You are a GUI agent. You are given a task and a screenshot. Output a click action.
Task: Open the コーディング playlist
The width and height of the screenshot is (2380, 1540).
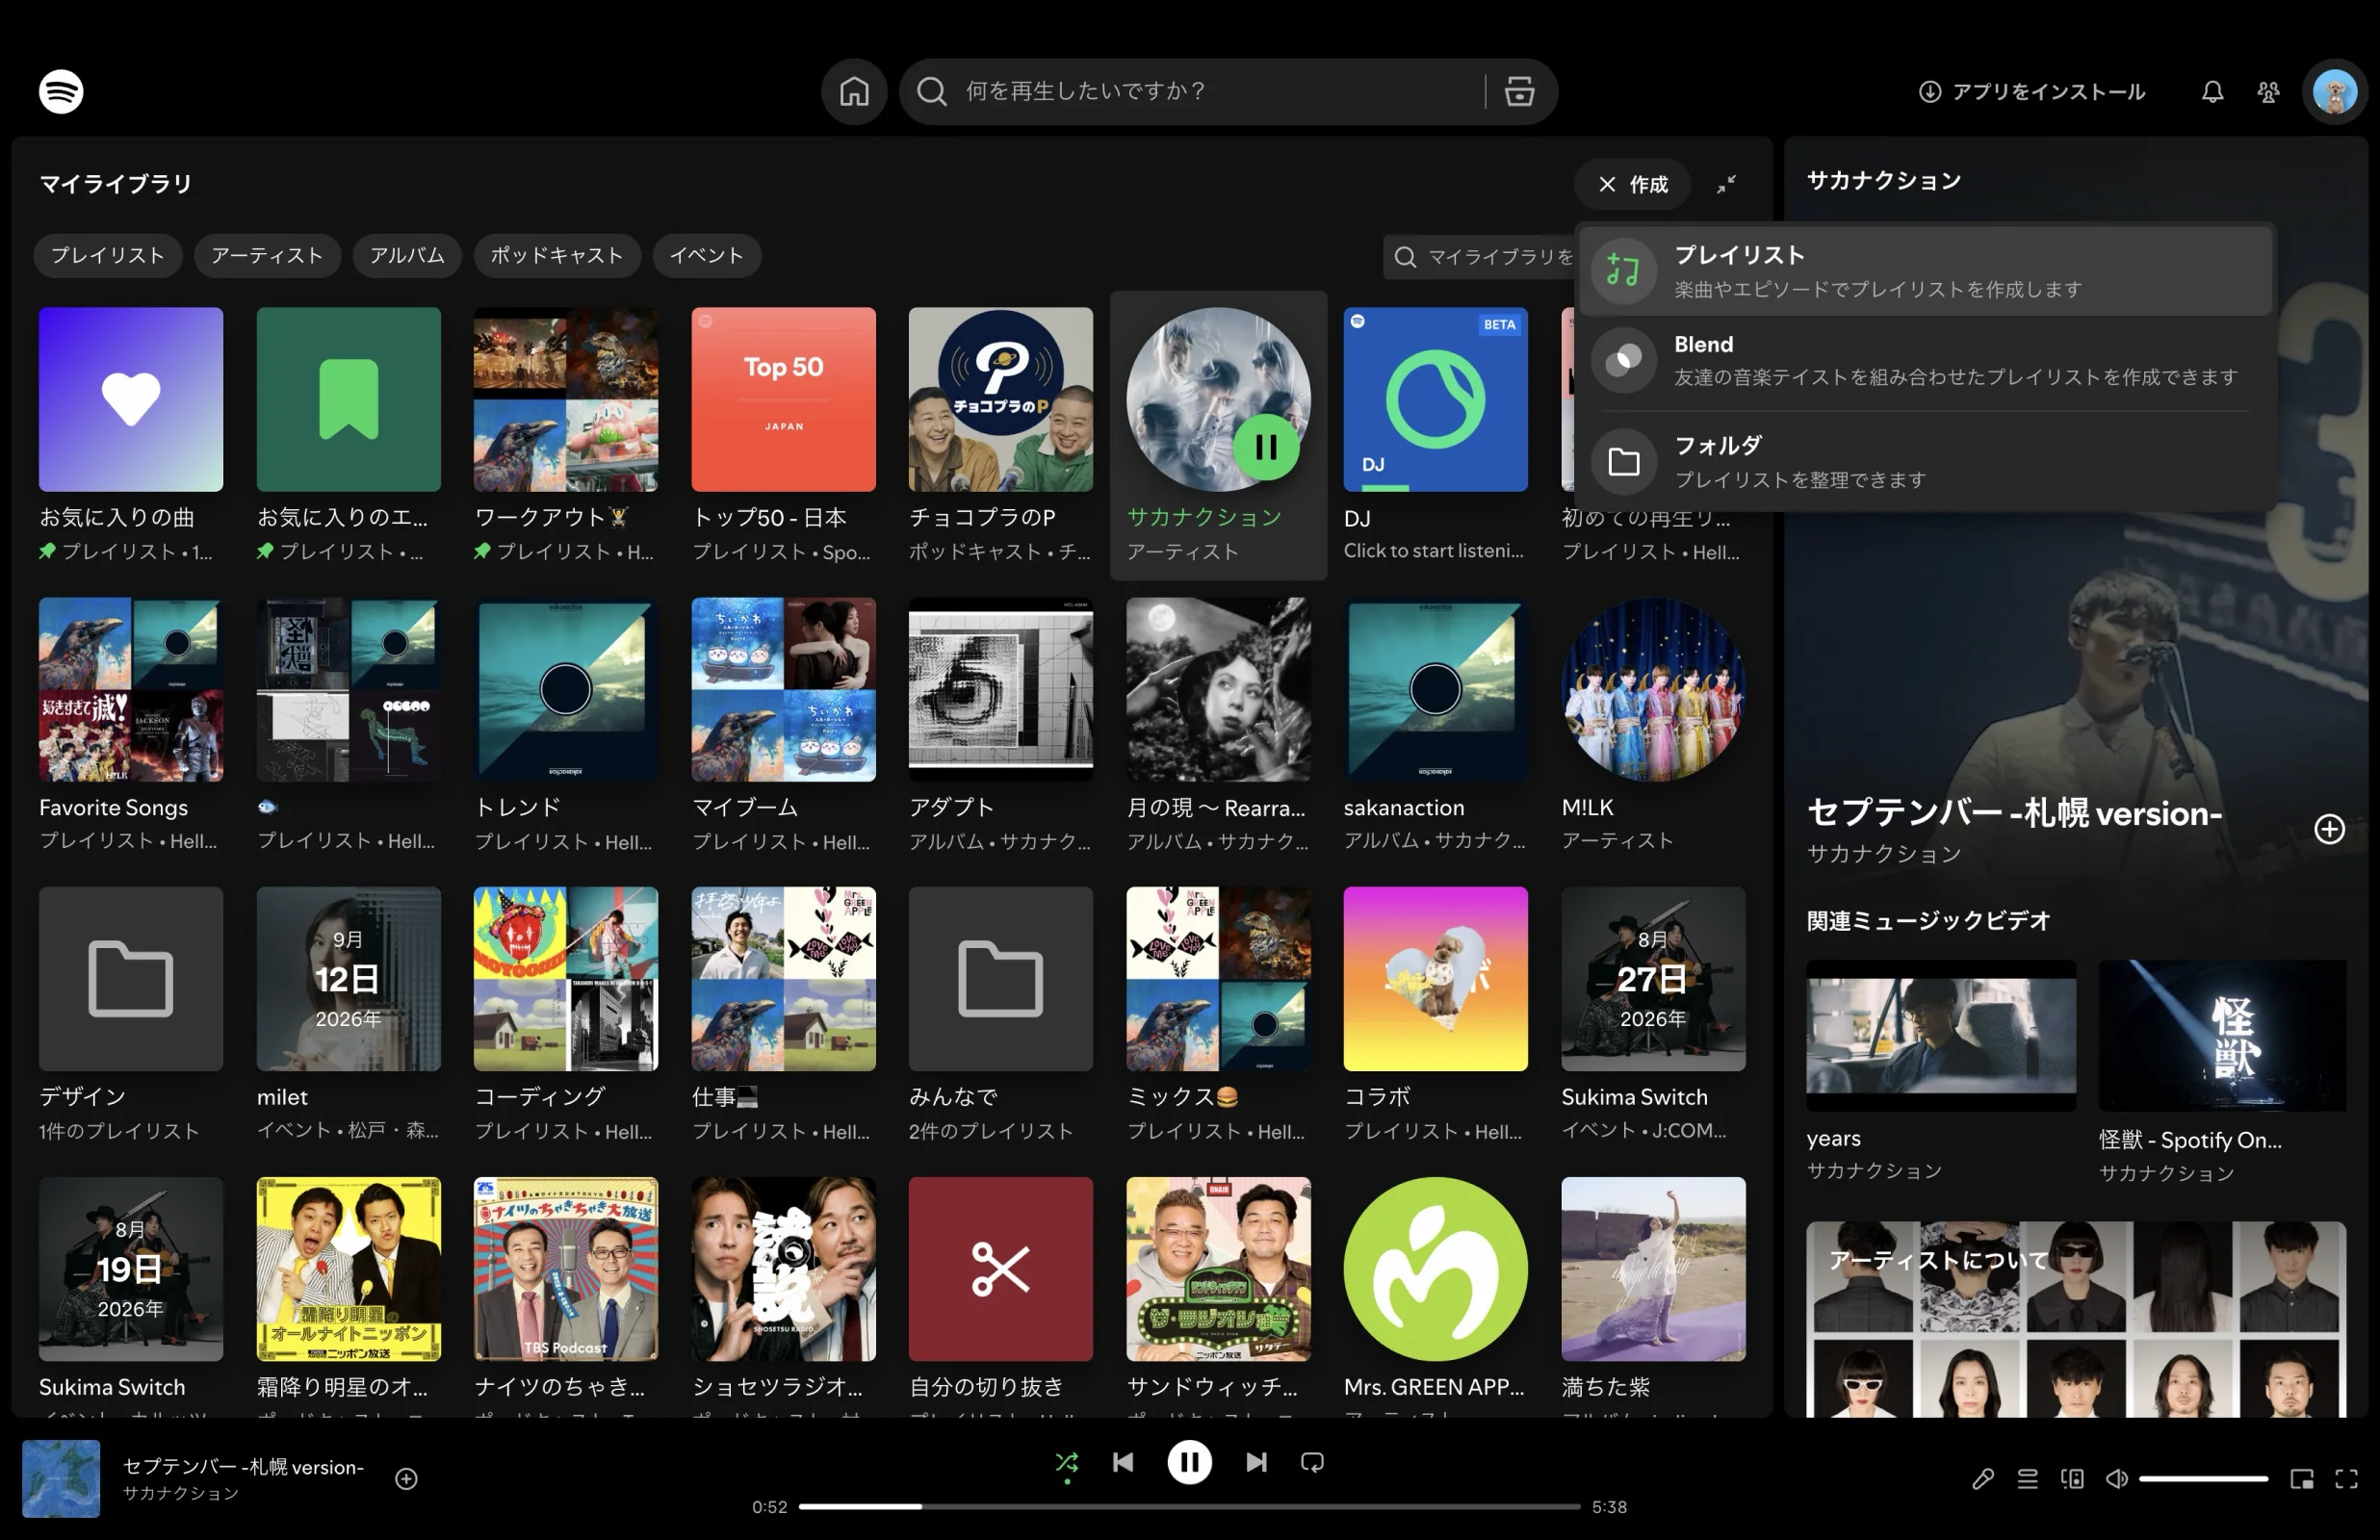pyautogui.click(x=565, y=1015)
